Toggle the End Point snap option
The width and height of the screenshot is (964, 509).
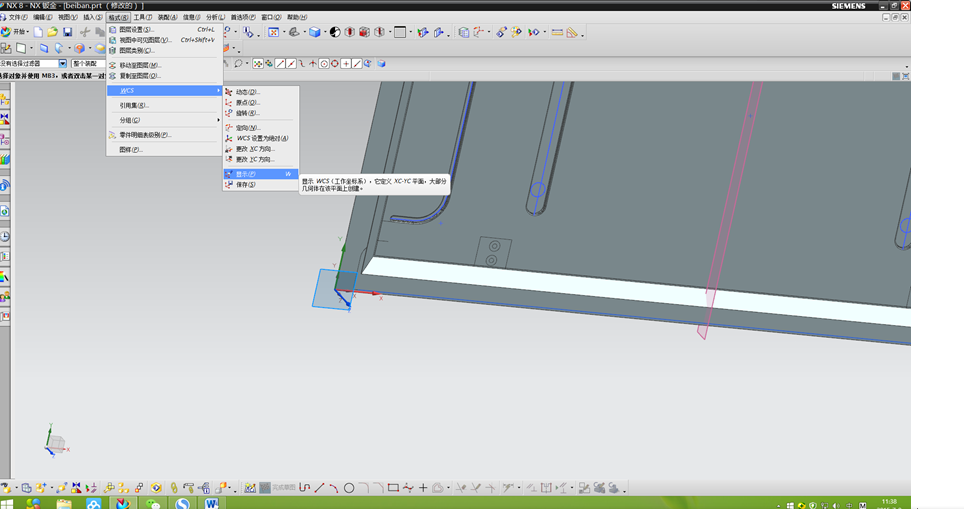pyautogui.click(x=280, y=63)
